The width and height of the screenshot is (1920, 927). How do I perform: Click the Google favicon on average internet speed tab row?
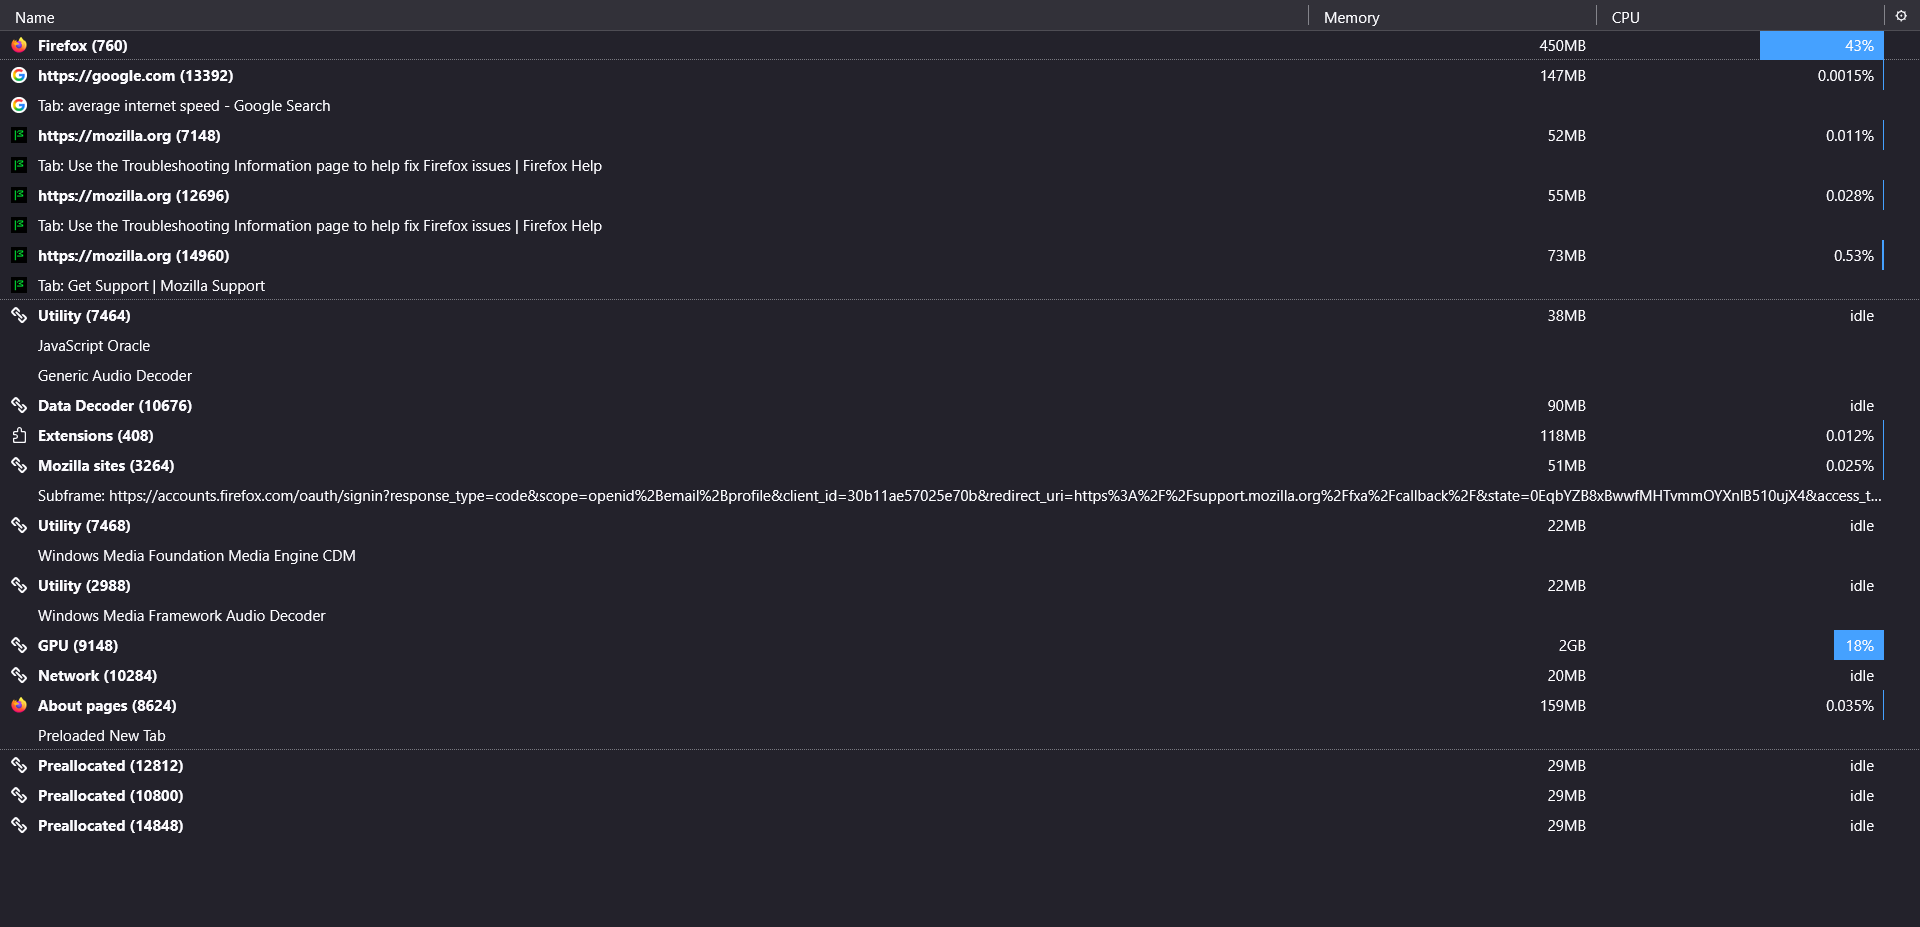click(x=19, y=105)
